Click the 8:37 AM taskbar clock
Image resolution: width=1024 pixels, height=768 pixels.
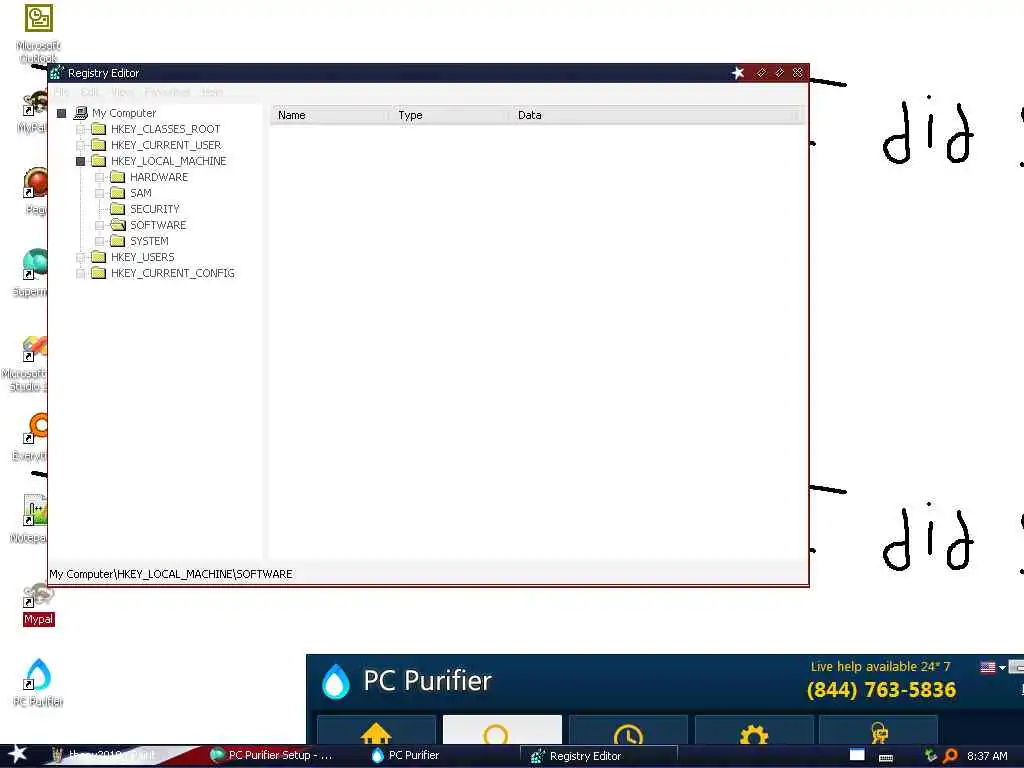pyautogui.click(x=987, y=756)
